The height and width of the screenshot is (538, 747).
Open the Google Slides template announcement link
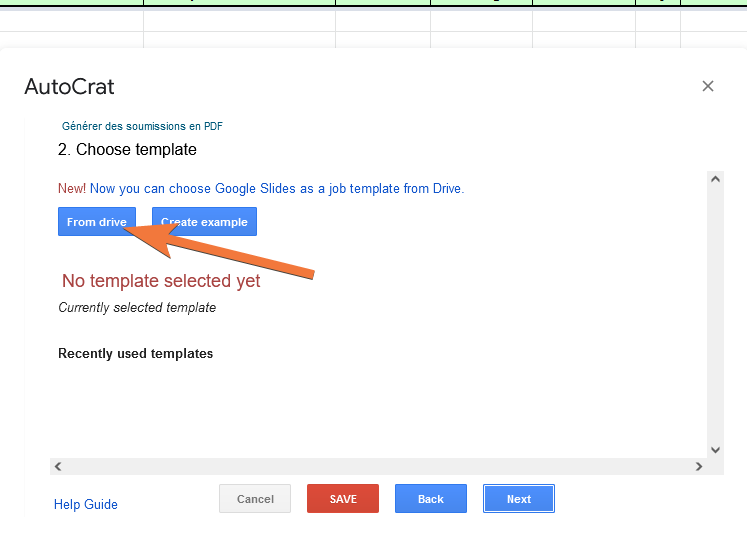[277, 189]
